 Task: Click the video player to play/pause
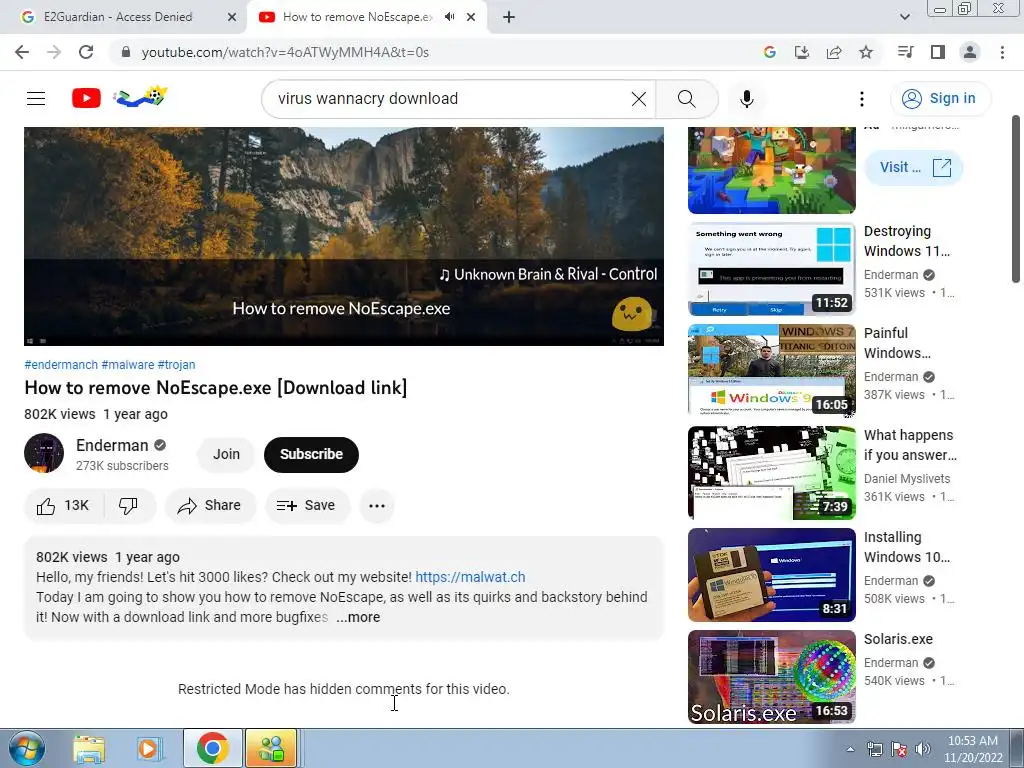coord(344,236)
